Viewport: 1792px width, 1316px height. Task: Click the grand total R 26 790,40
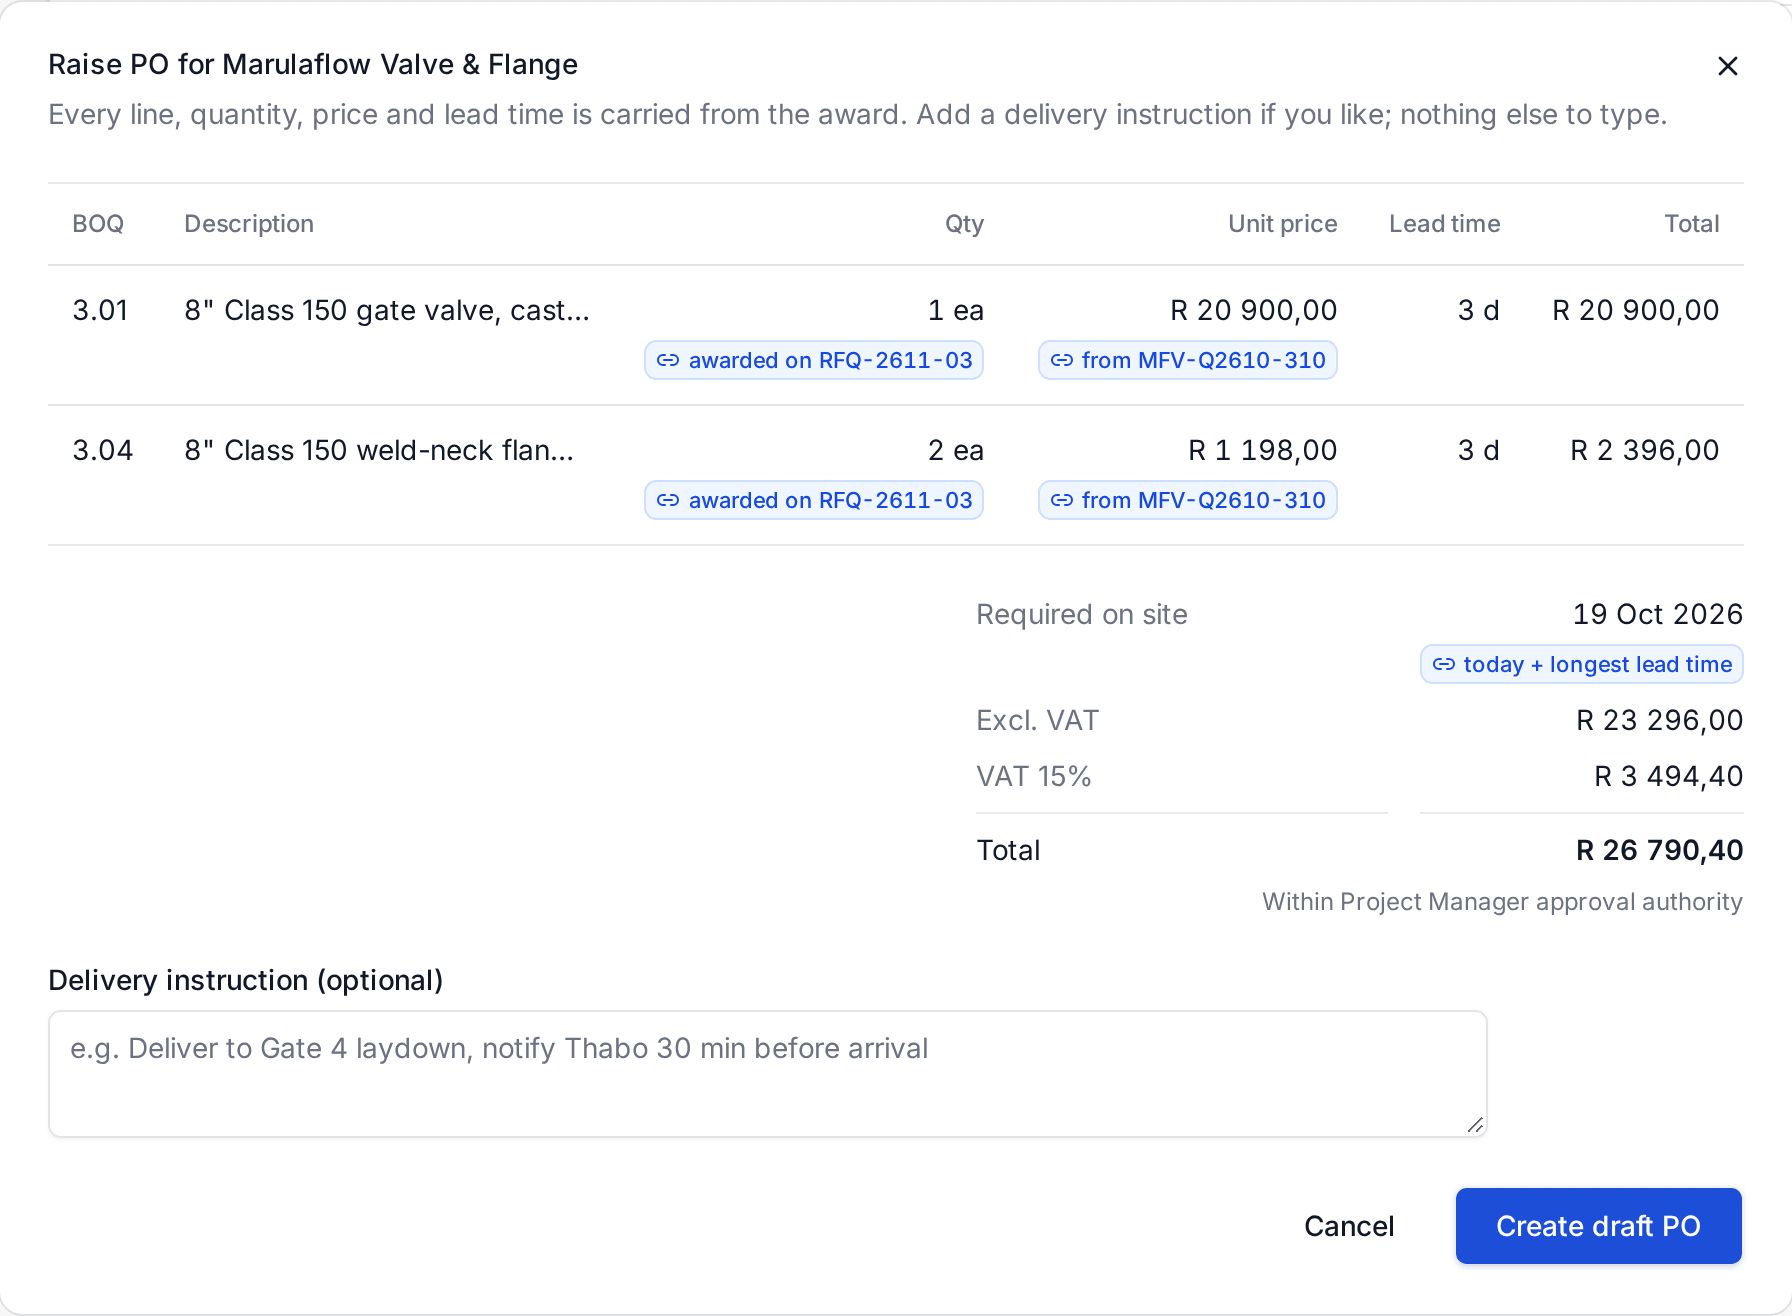tap(1659, 850)
